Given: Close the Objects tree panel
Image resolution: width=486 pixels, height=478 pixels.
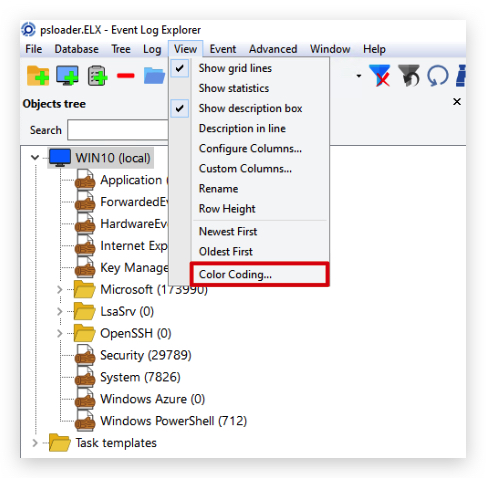Looking at the screenshot, I should [x=457, y=102].
